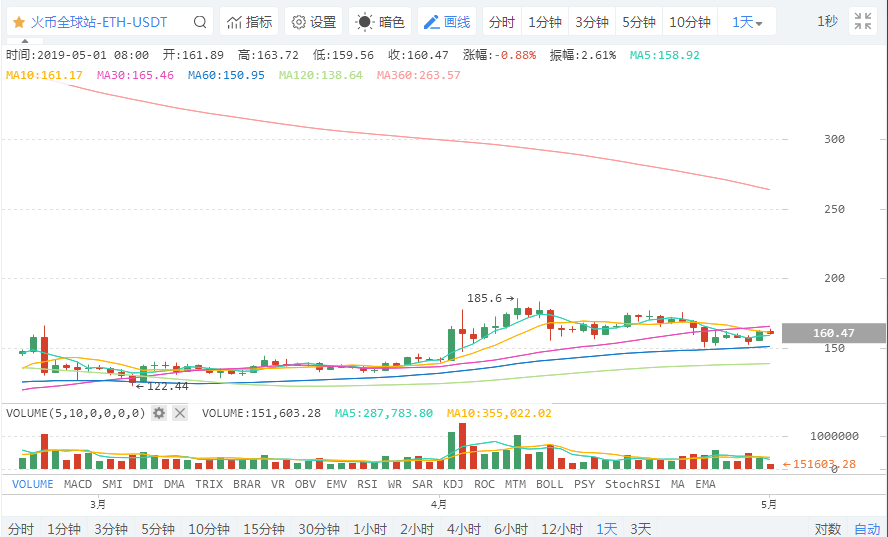Click the MA5:158.92 legend label
The height and width of the screenshot is (537, 888).
tap(665, 55)
